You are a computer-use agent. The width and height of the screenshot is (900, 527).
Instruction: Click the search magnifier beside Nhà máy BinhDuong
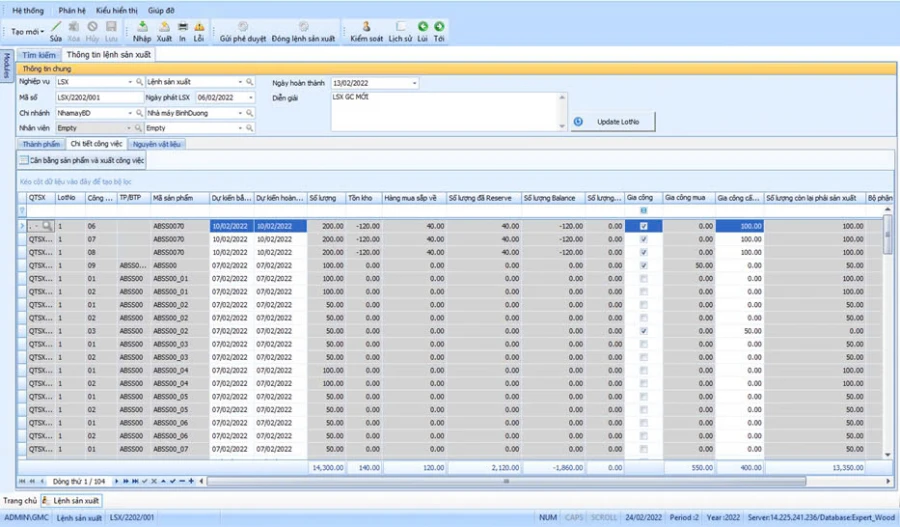(250, 113)
